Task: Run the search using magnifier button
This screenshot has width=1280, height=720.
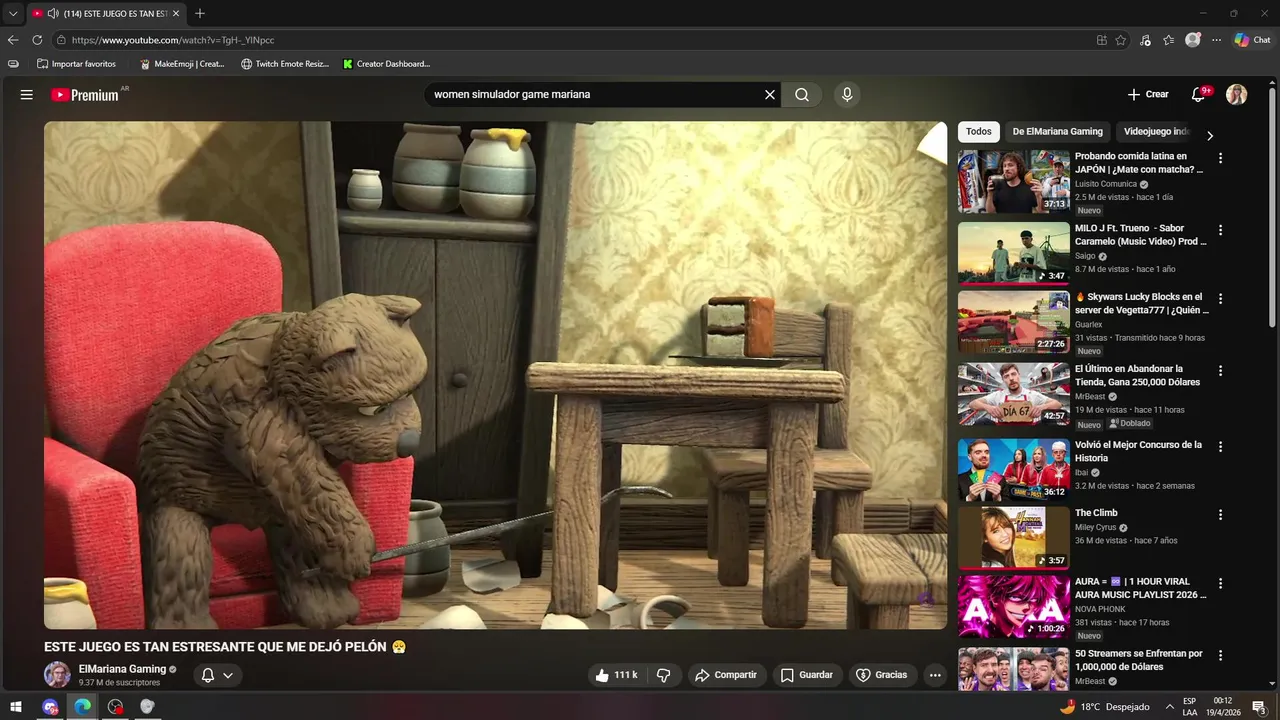Action: pos(802,95)
